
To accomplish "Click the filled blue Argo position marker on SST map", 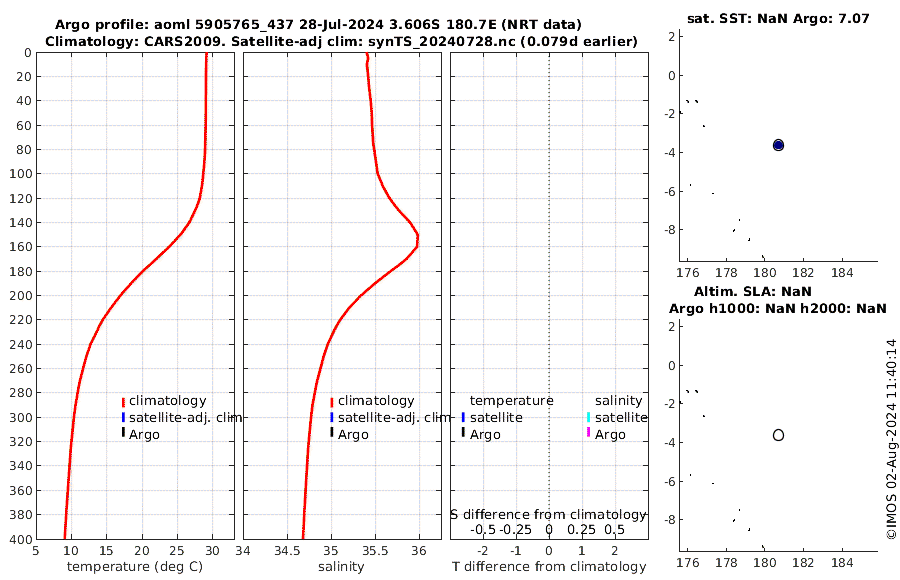I will (x=778, y=145).
